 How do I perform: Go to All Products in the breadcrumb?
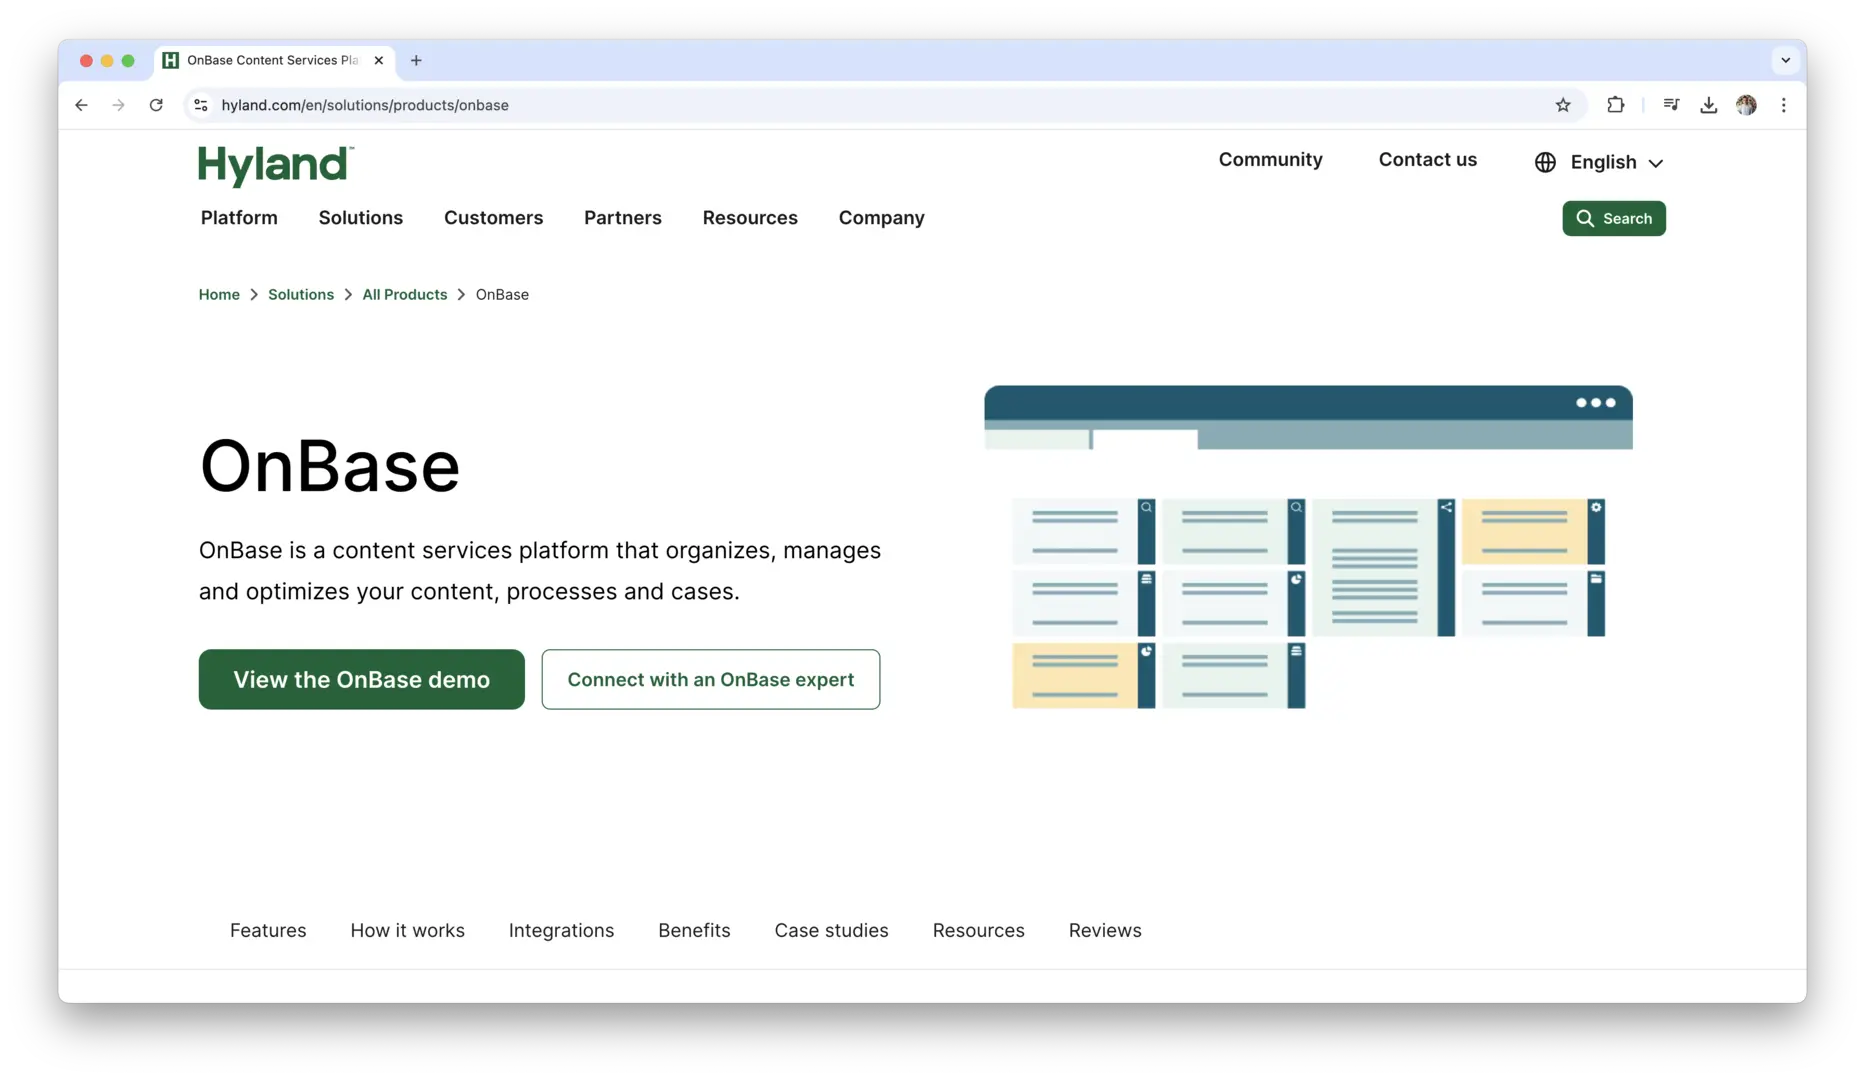405,294
